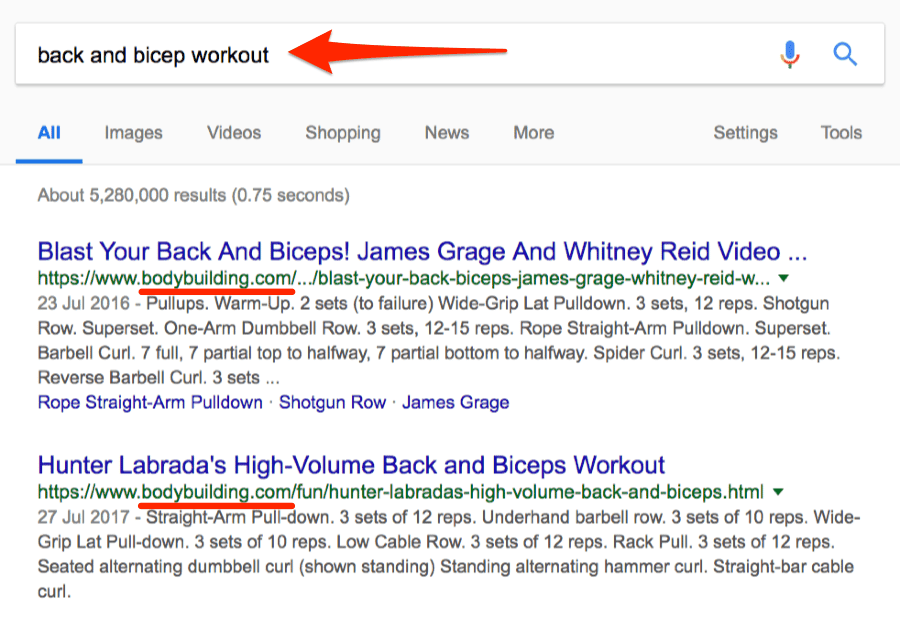This screenshot has height=619, width=900.
Task: Open the More search options menu
Action: pyautogui.click(x=532, y=132)
